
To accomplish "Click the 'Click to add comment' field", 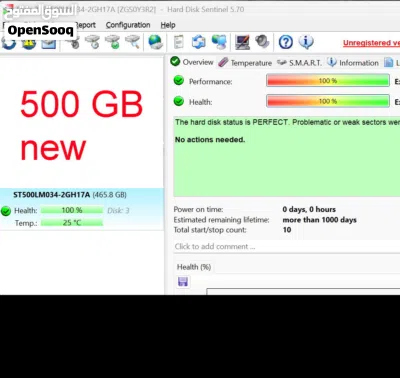I will click(x=287, y=247).
